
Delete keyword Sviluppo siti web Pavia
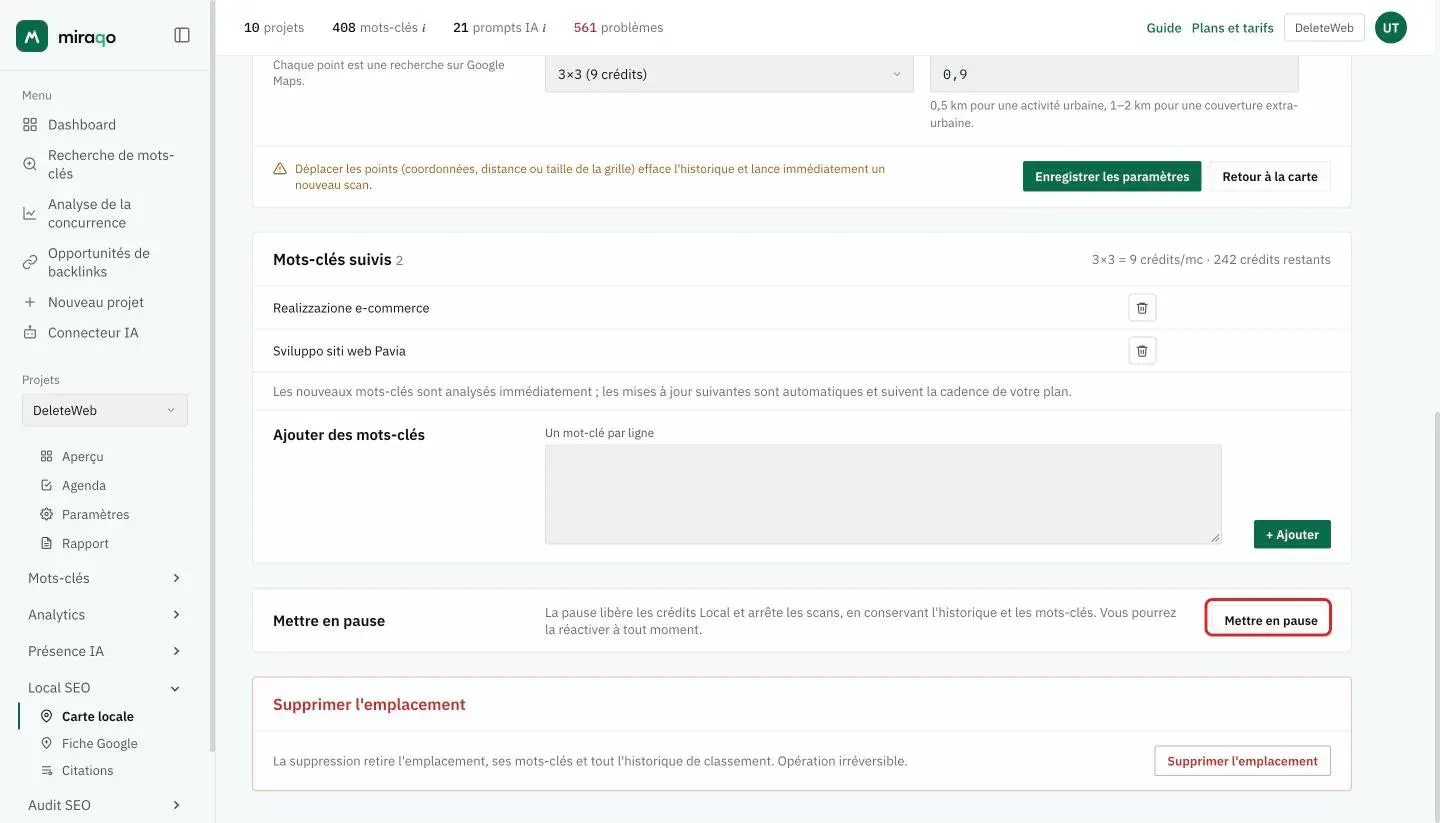click(1142, 351)
